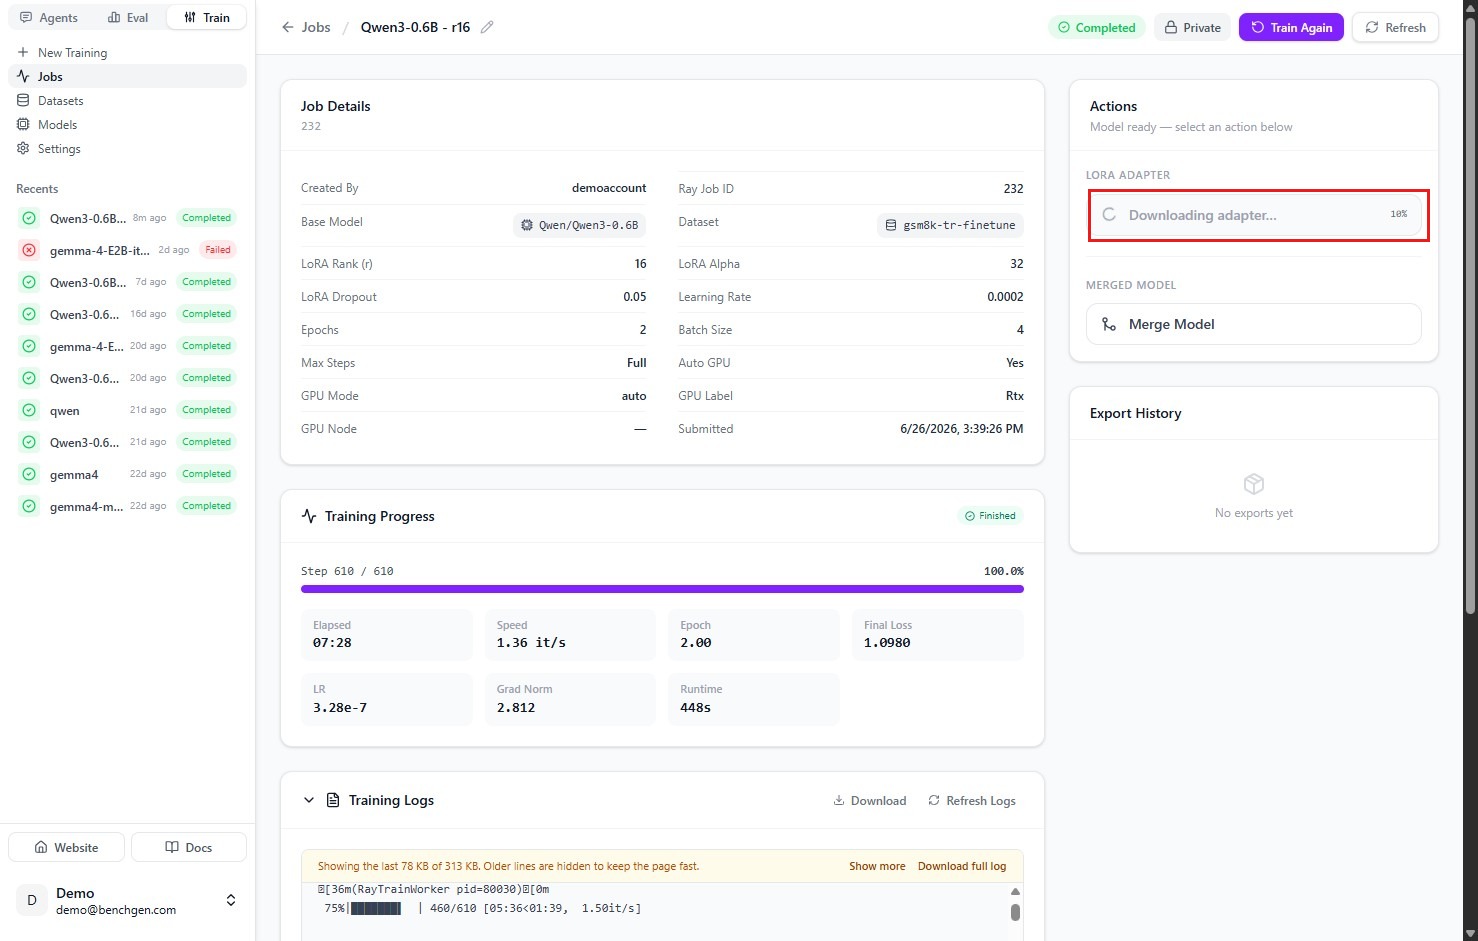Click the Download full log link
1478x941 pixels.
[962, 866]
